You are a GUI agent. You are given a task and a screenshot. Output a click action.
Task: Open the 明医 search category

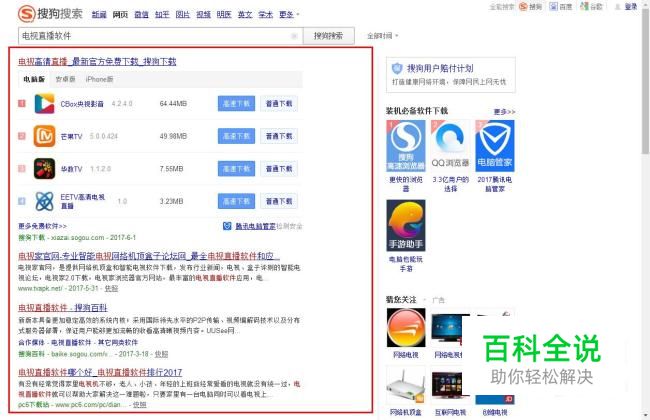pos(224,15)
